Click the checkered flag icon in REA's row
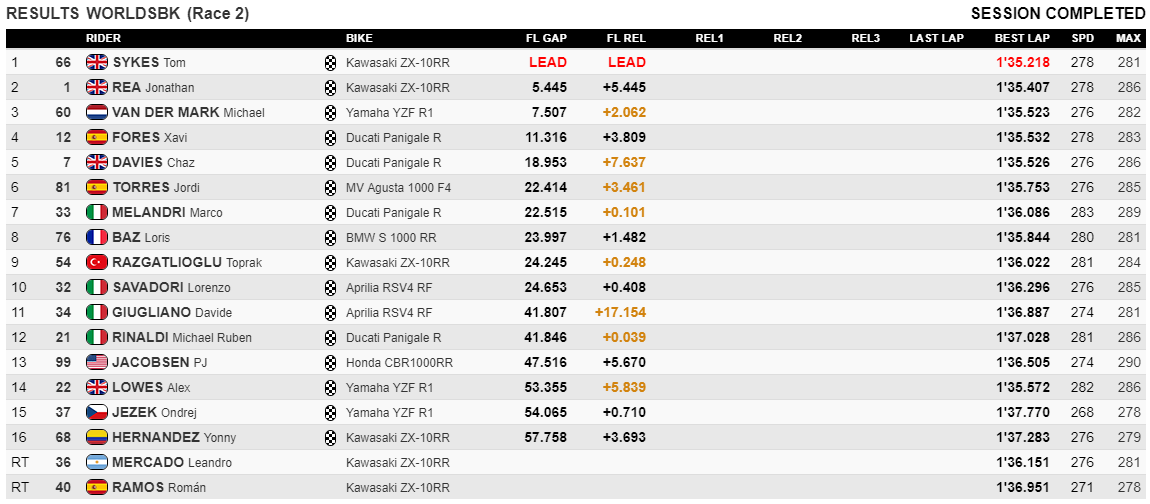The image size is (1150, 504). point(330,87)
